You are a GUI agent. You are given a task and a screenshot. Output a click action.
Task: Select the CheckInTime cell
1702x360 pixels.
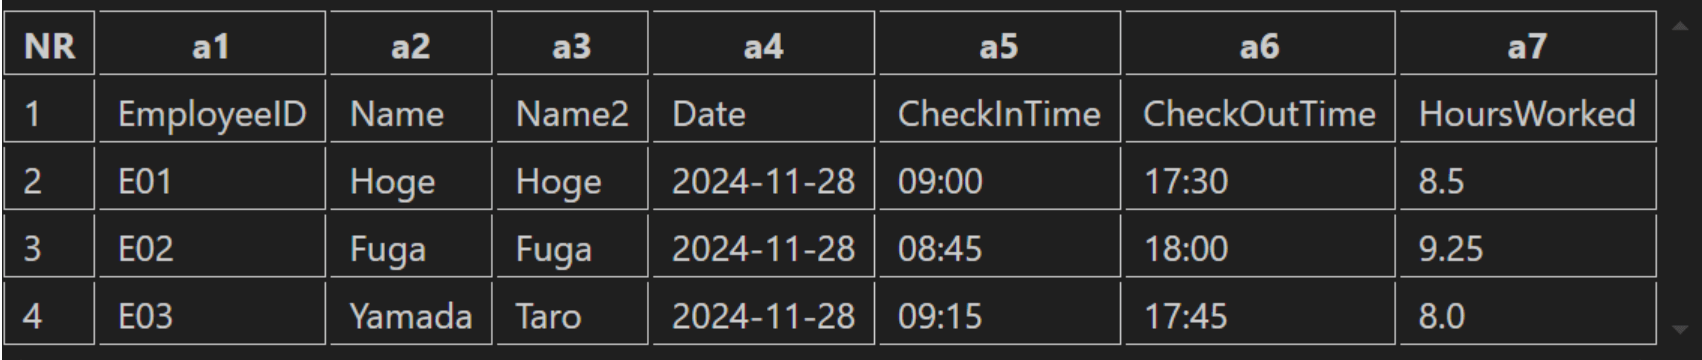tap(999, 112)
